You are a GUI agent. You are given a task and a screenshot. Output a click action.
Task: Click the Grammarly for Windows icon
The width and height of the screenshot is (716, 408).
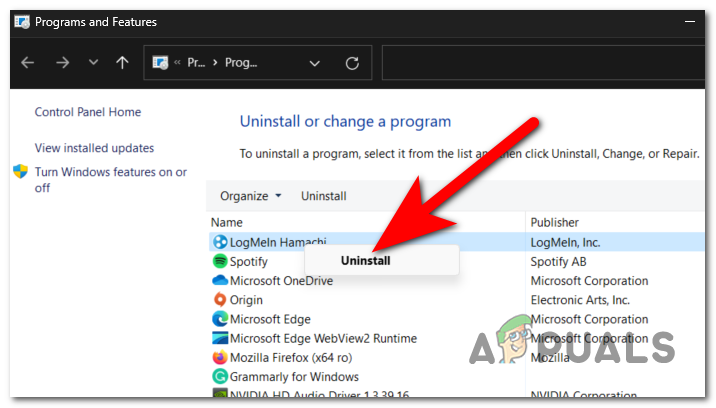pyautogui.click(x=220, y=376)
